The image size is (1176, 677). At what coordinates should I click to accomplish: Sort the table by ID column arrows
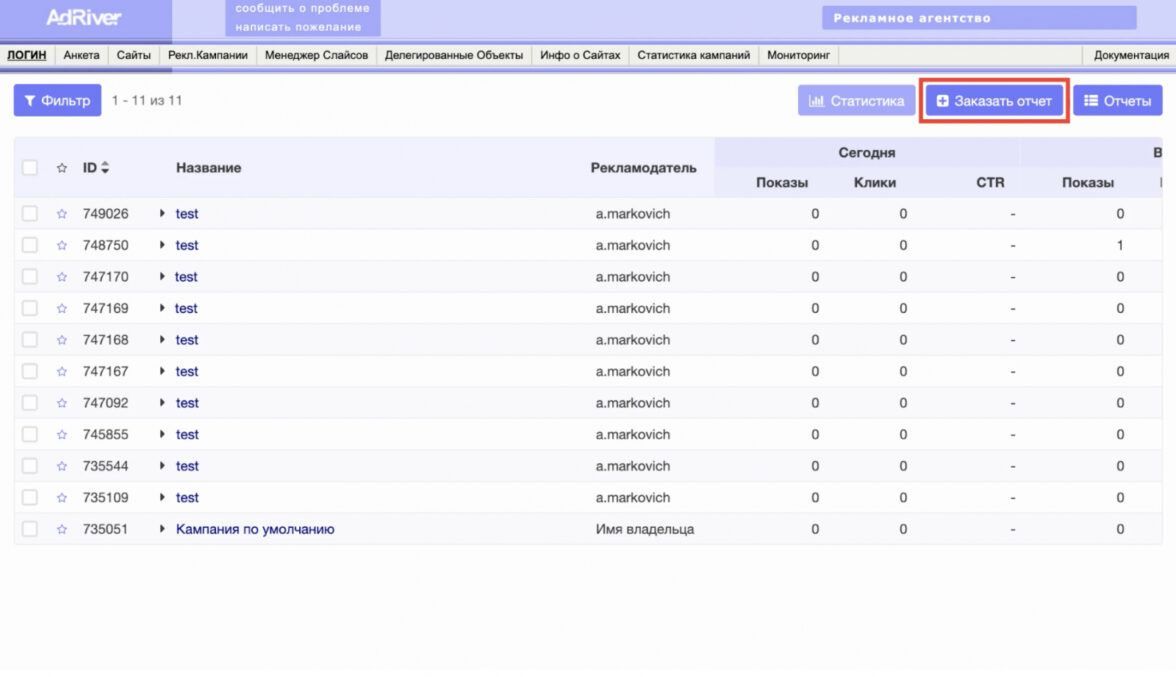(x=105, y=168)
